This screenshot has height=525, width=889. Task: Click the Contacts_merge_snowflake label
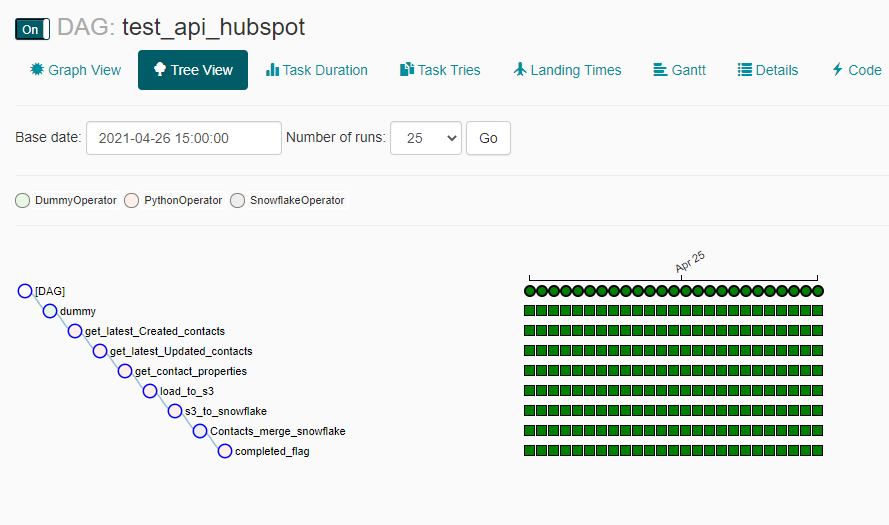(x=277, y=431)
